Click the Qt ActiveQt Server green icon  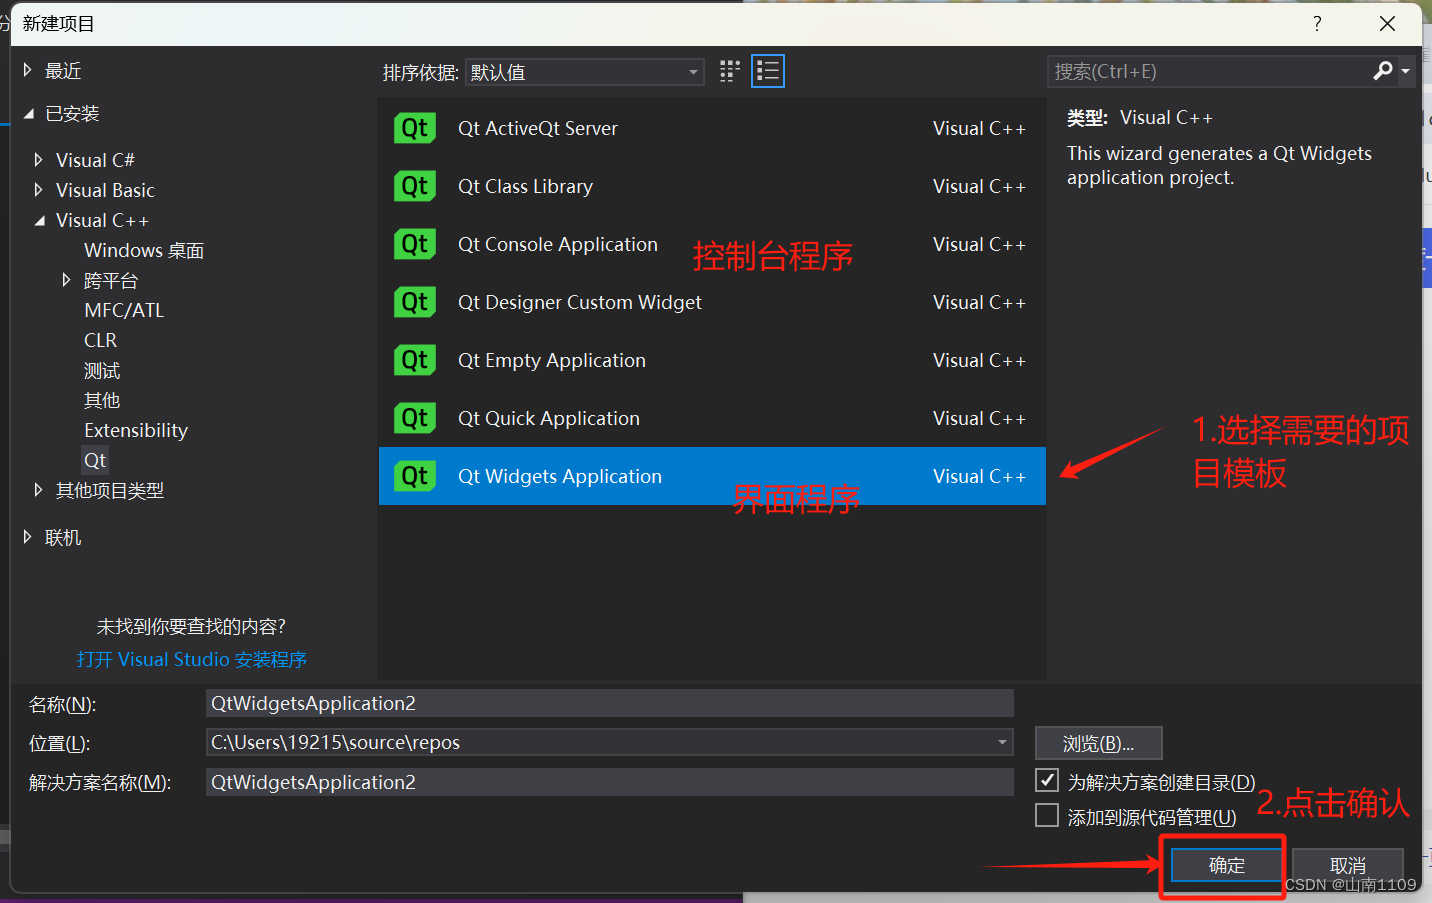(x=414, y=128)
